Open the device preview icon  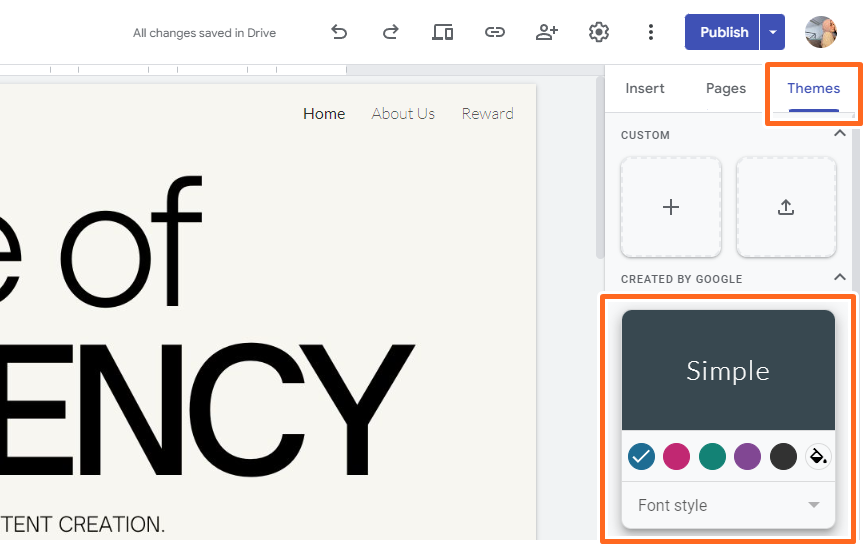click(442, 33)
